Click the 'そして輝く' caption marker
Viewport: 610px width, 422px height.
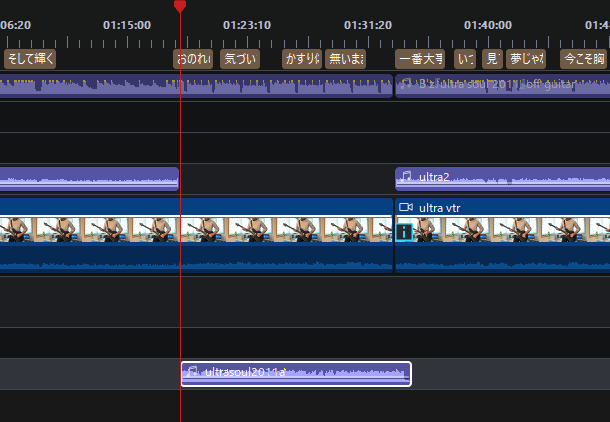click(x=30, y=59)
